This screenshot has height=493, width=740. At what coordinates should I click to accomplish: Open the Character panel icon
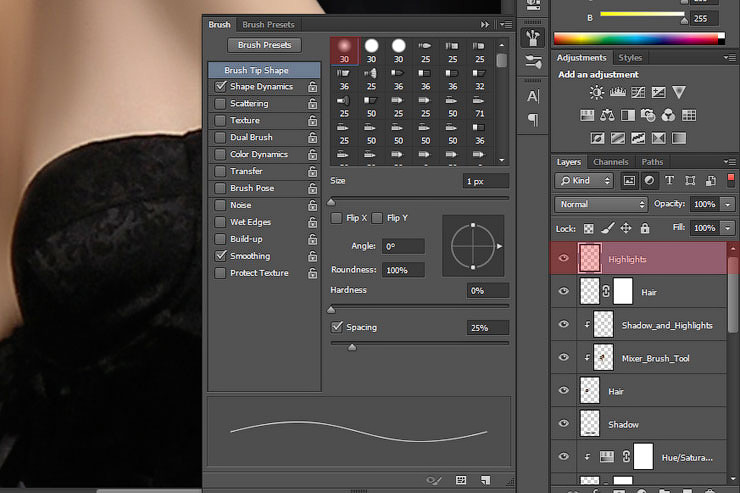(x=533, y=97)
